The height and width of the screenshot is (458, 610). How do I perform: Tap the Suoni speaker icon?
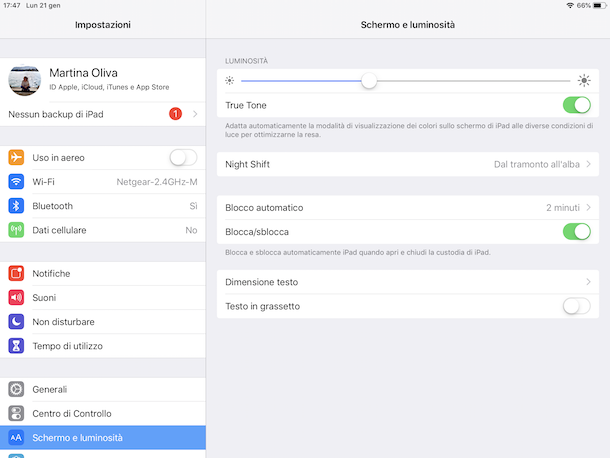click(x=16, y=298)
